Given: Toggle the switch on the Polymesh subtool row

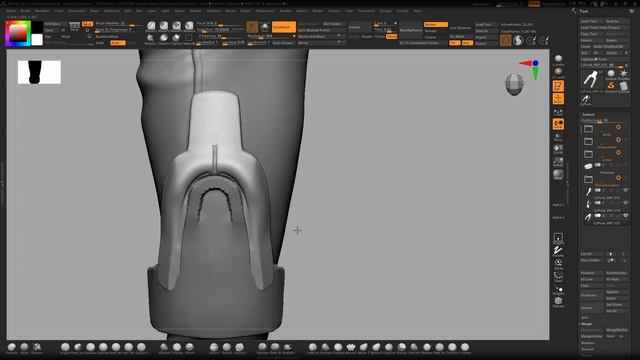Looking at the screenshot, I should [598, 165].
